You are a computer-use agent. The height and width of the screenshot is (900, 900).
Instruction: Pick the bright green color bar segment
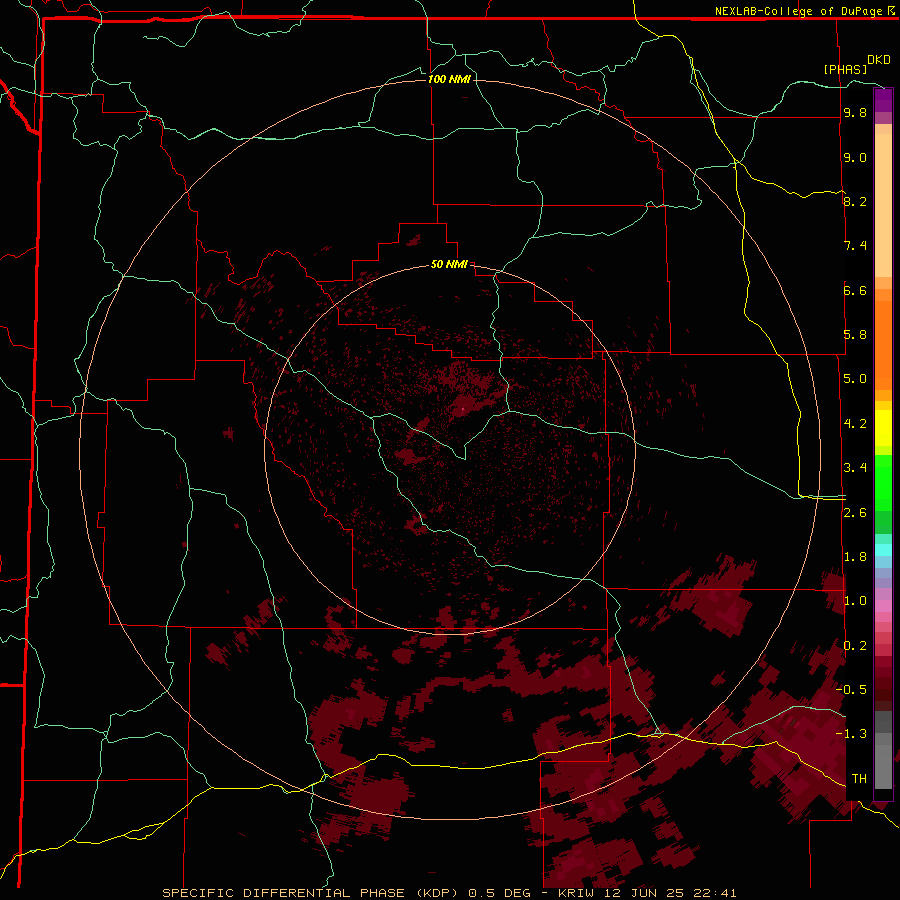pos(883,482)
